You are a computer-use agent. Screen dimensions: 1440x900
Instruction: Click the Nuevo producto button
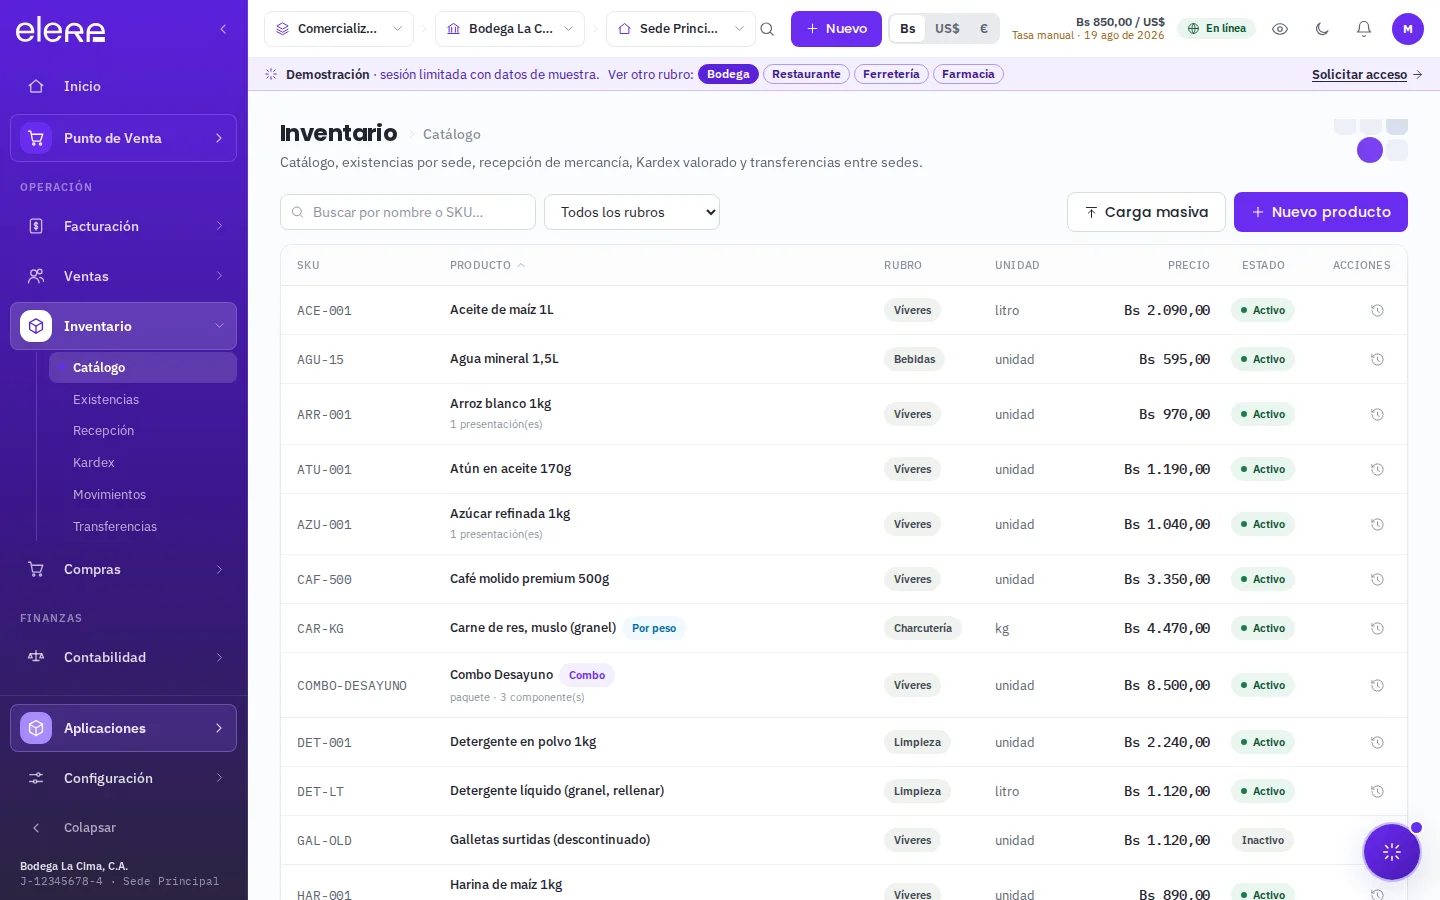[1321, 212]
